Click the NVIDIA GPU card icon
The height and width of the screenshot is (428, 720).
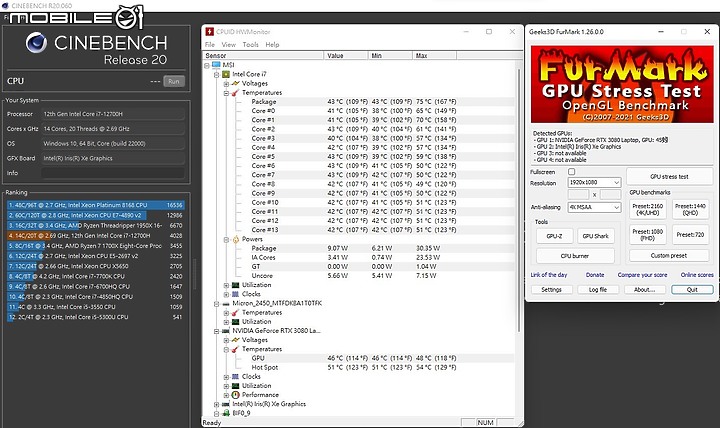point(226,331)
